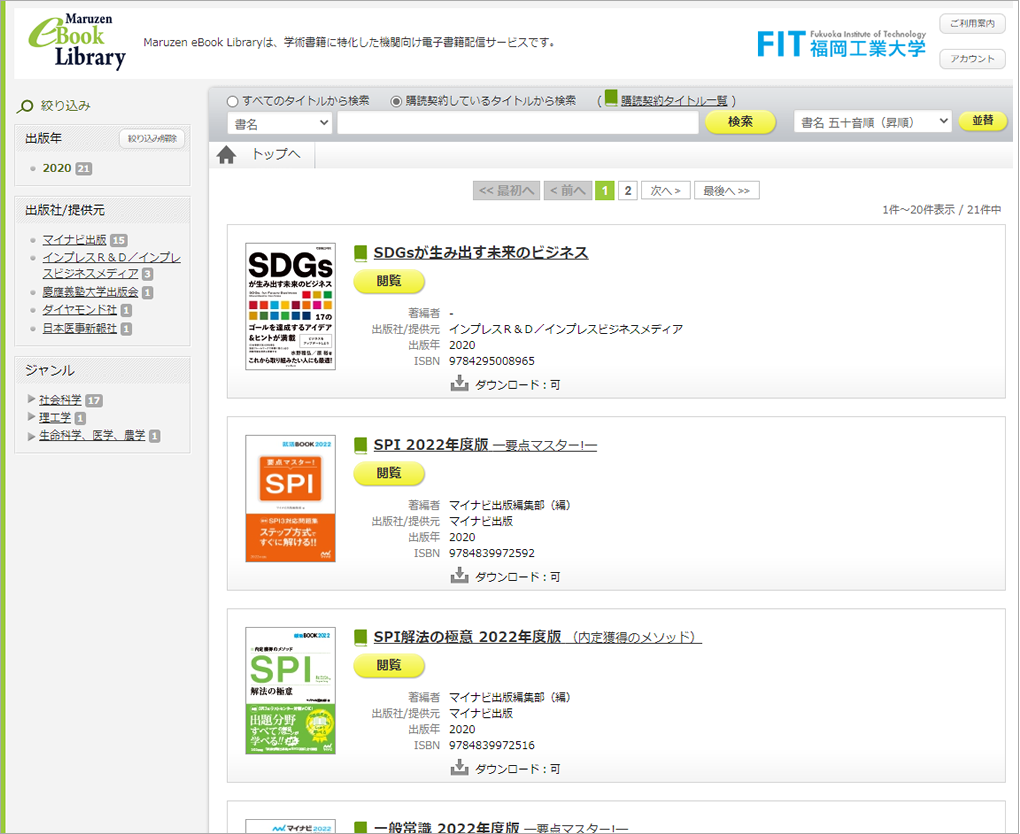Open SDGsが生み出す未来のビジネス title link
The height and width of the screenshot is (834, 1020).
481,252
